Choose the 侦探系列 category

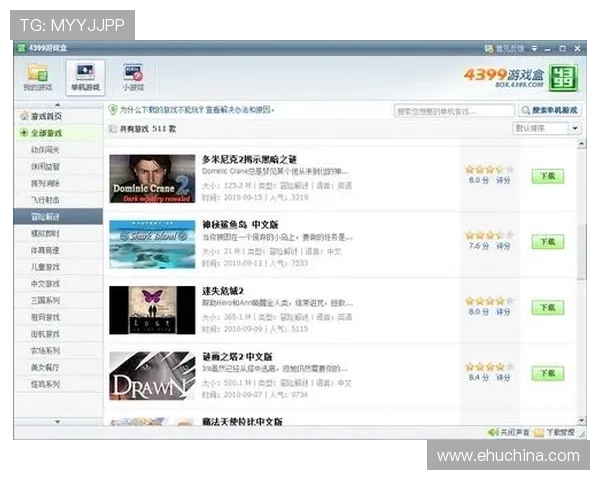[58, 384]
